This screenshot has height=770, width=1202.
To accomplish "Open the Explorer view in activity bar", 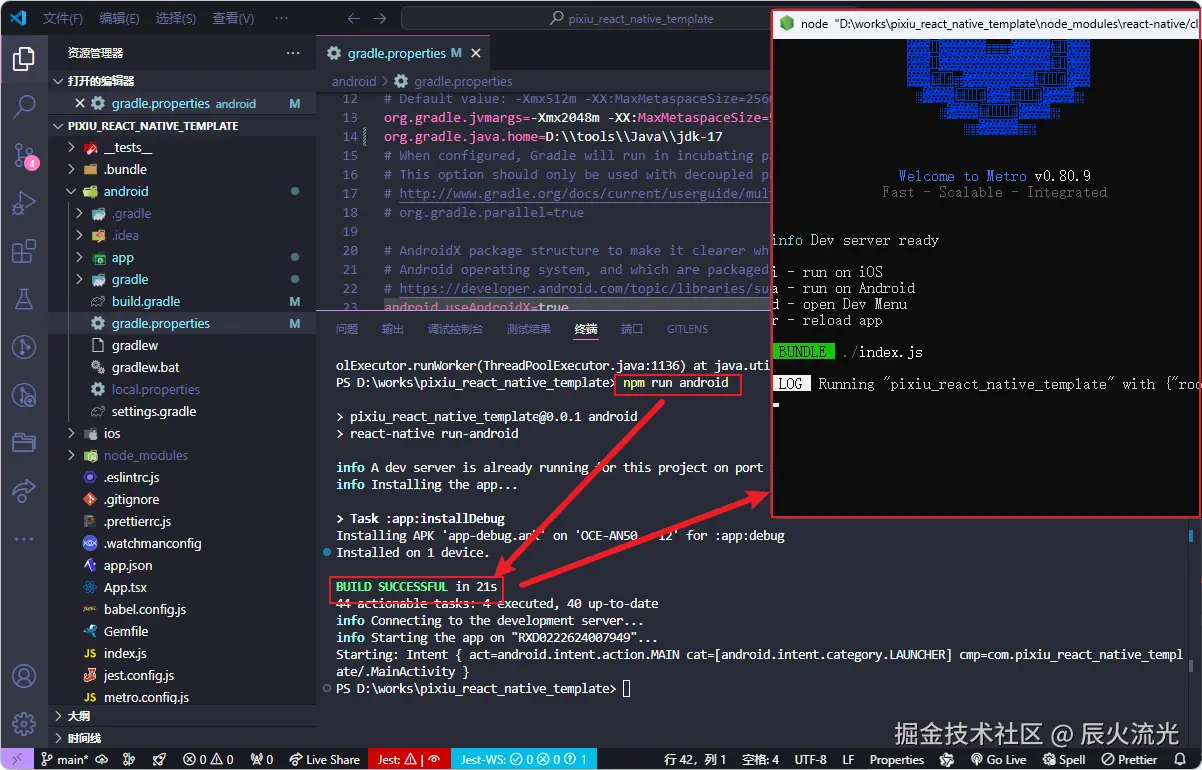I will tap(24, 57).
